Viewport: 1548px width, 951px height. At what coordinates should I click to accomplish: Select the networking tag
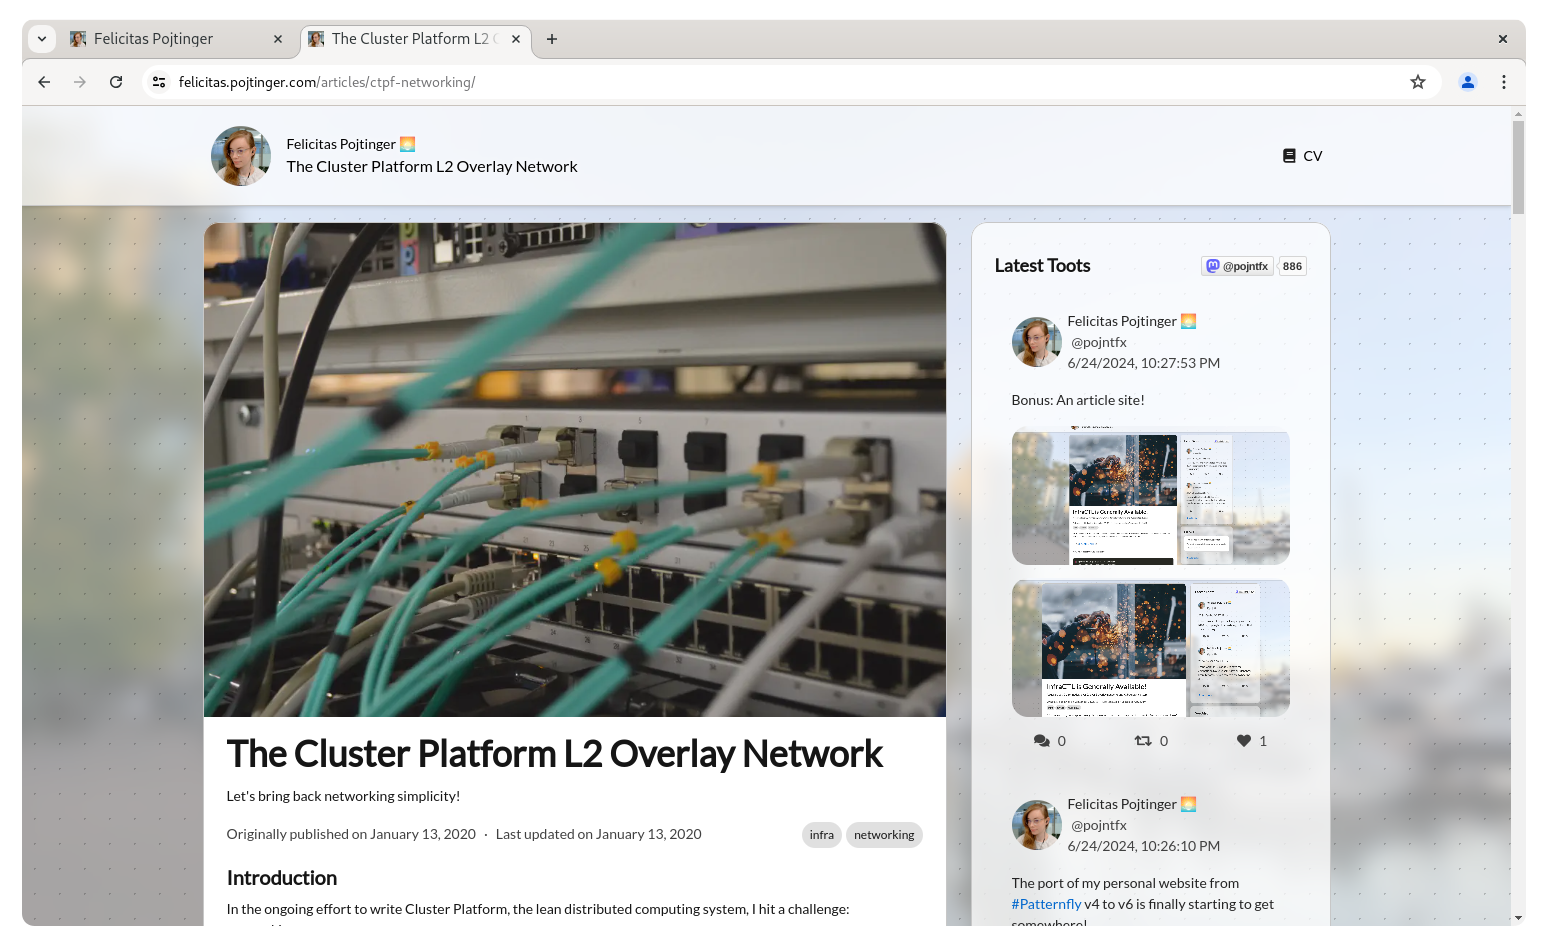tap(884, 835)
